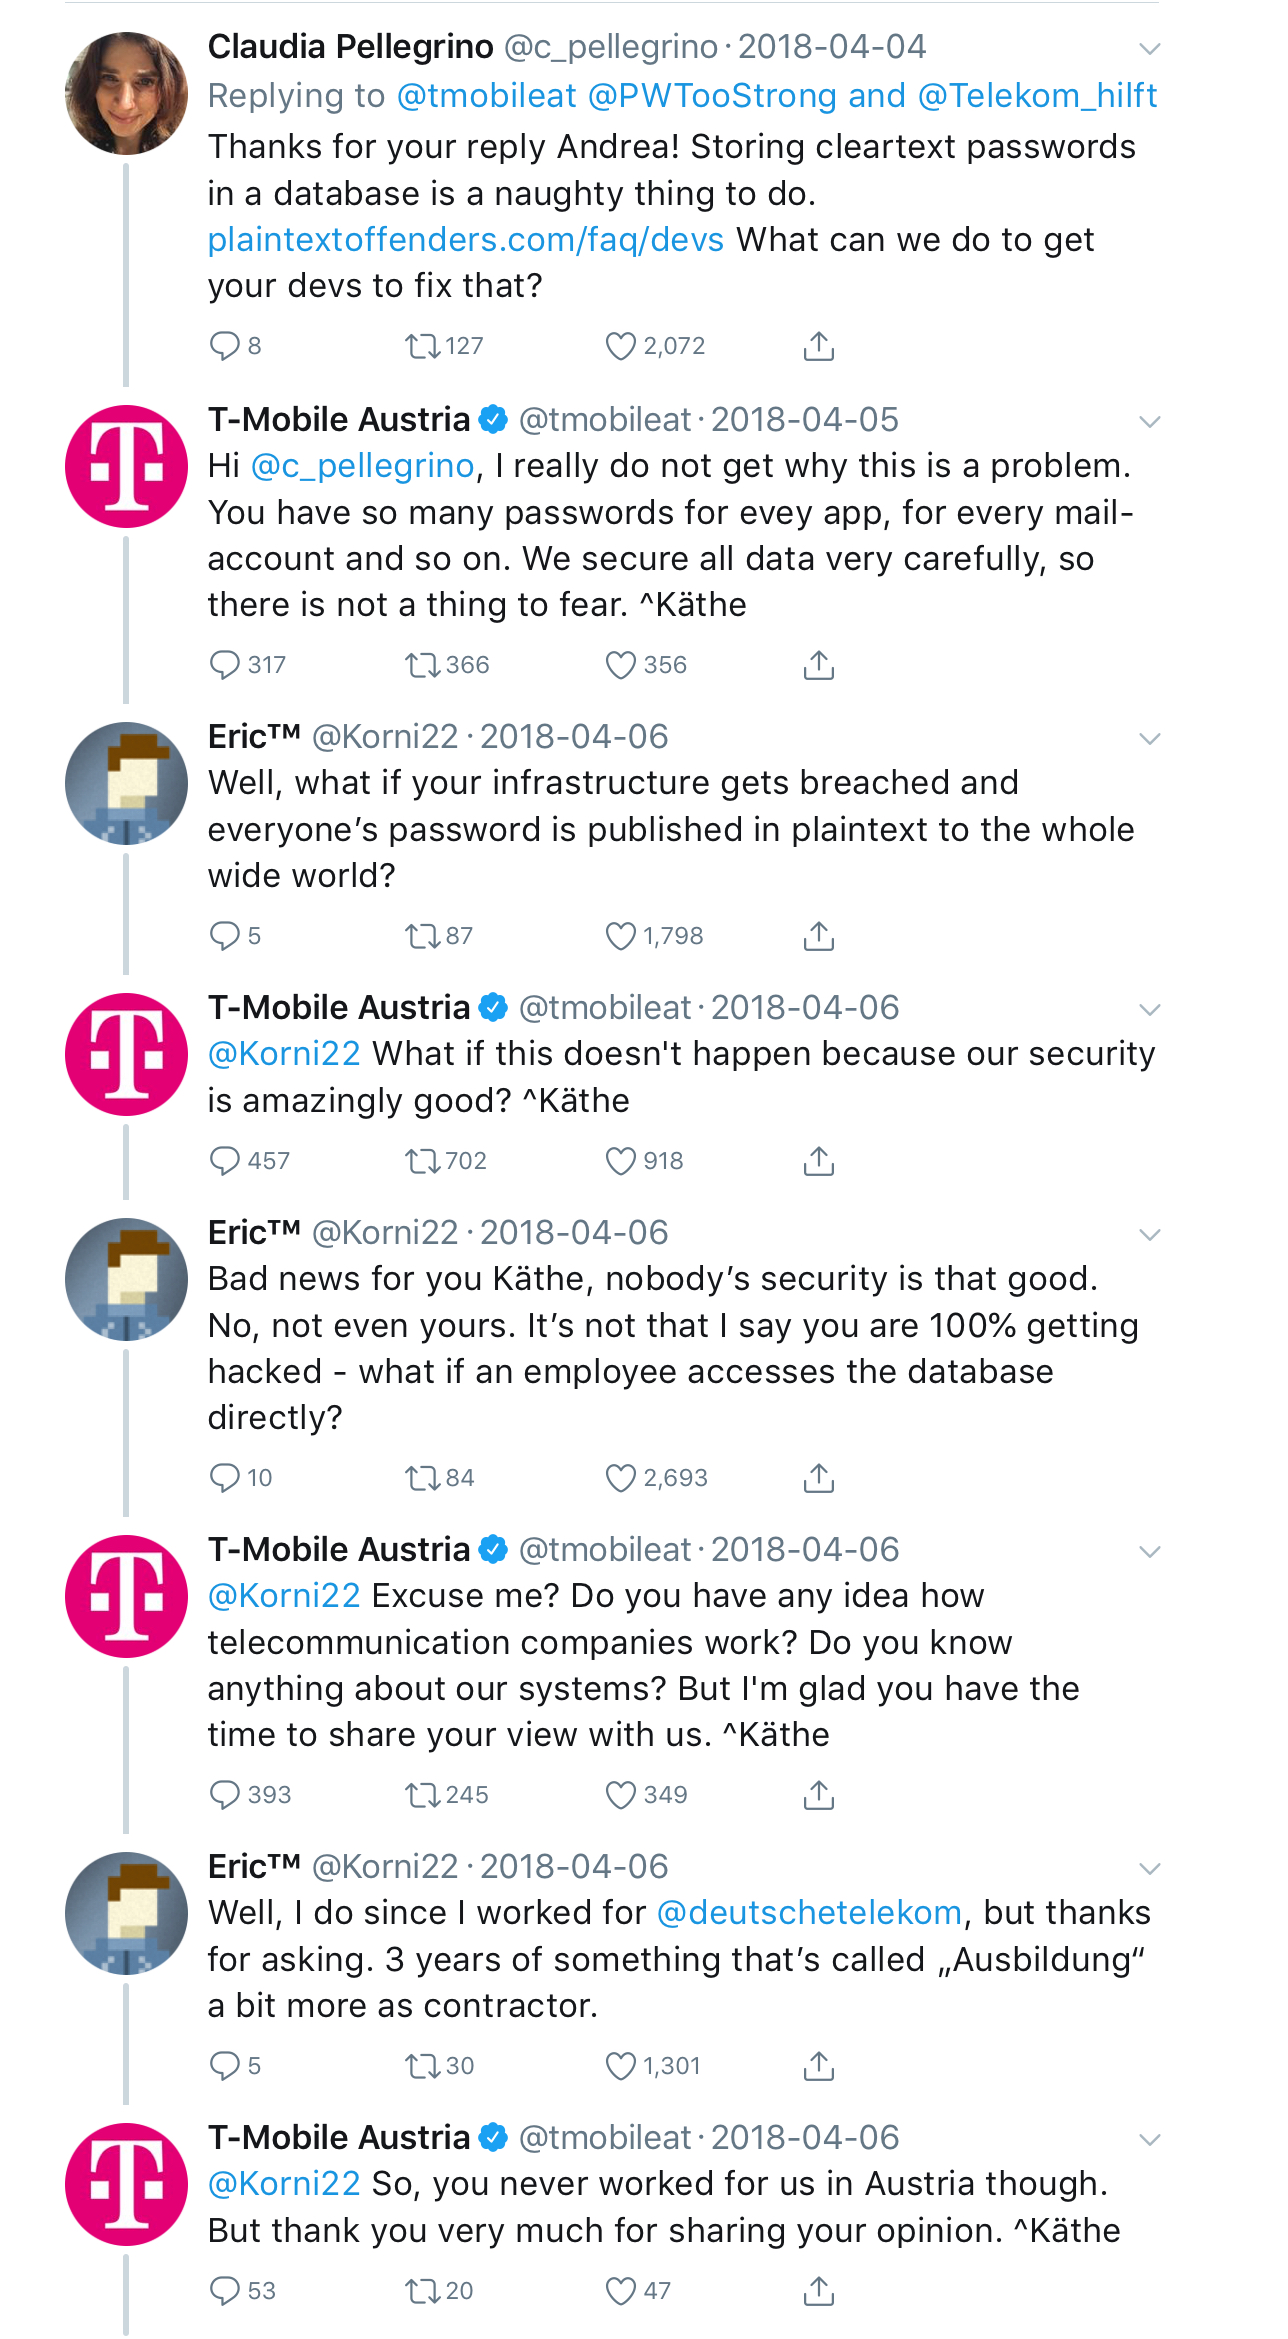Open options chevron on last T-Mobile tweet
Viewport: 1288px width, 2339px height.
[1150, 2140]
